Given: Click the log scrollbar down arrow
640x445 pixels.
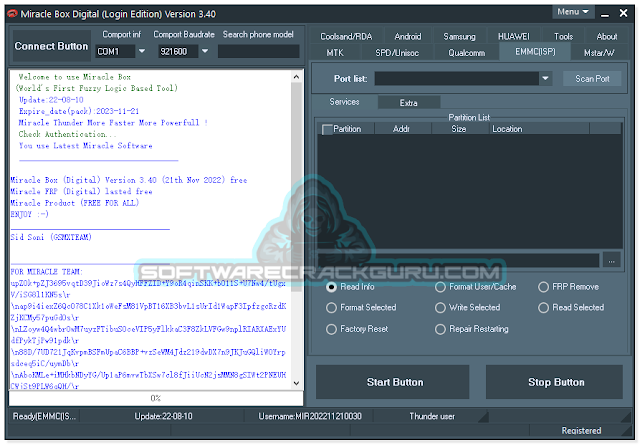Looking at the screenshot, I should tap(296, 383).
